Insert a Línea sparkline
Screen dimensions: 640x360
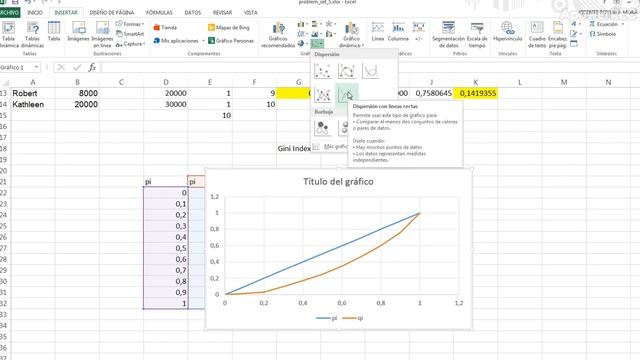click(x=378, y=31)
